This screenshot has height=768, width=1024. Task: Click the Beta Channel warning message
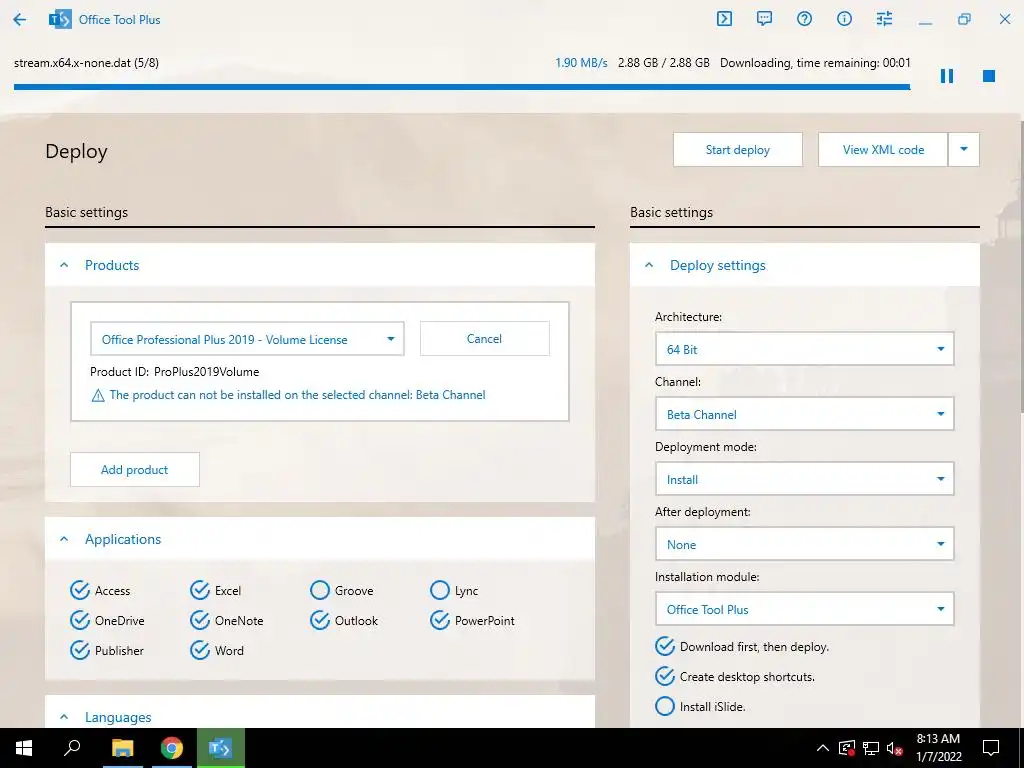click(x=297, y=395)
